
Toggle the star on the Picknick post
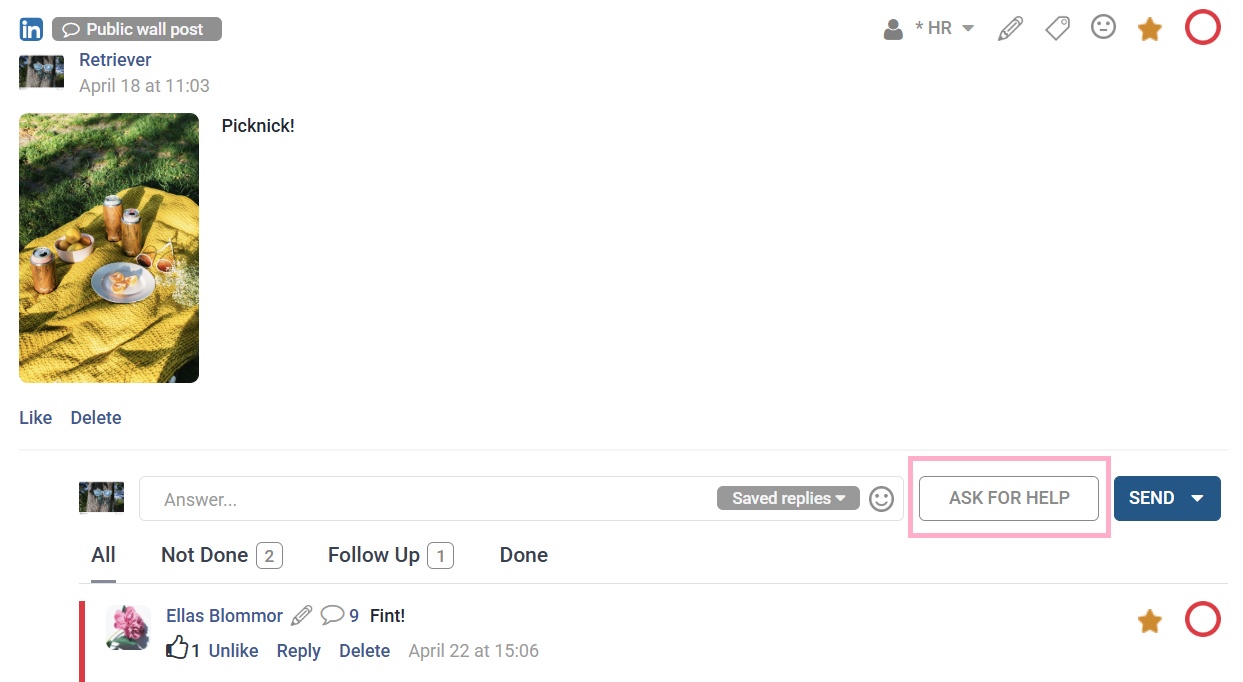click(1150, 29)
